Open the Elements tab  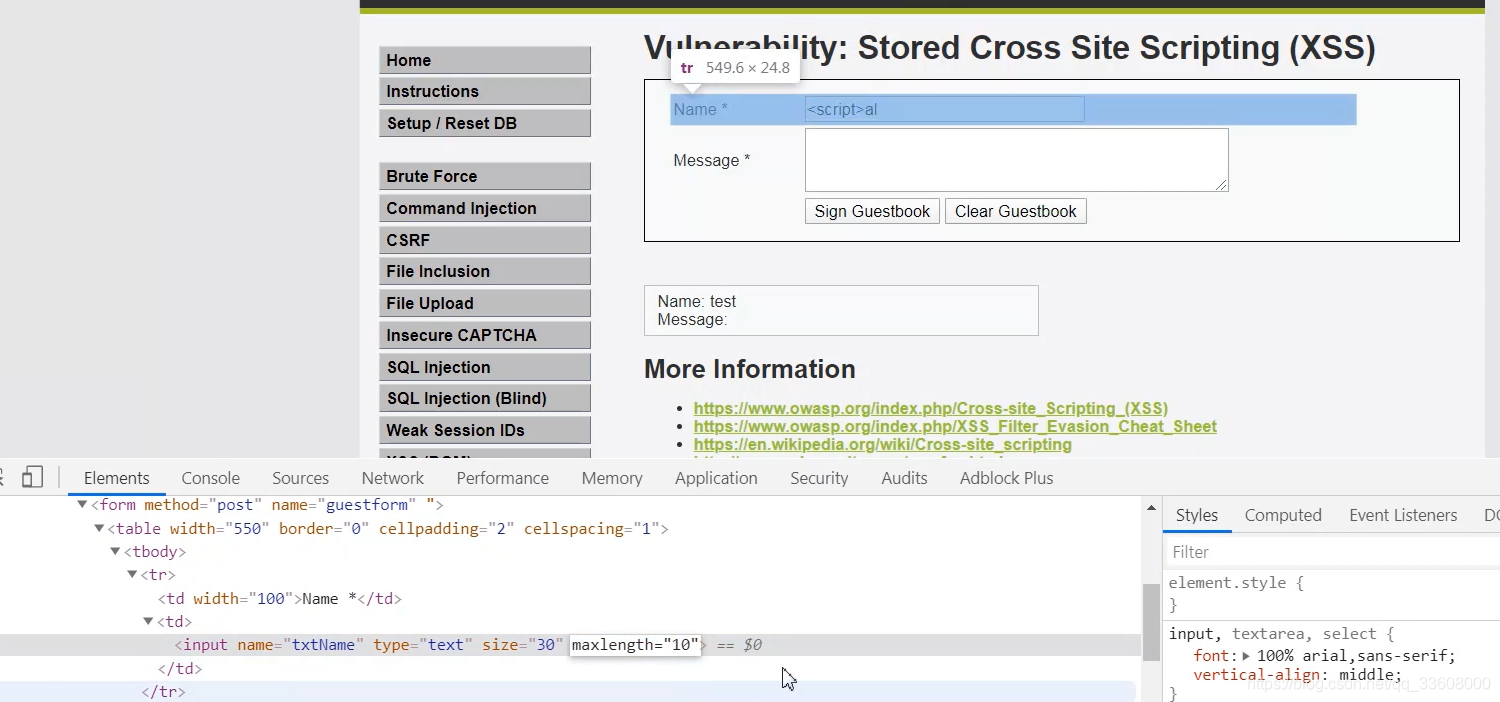pyautogui.click(x=117, y=478)
